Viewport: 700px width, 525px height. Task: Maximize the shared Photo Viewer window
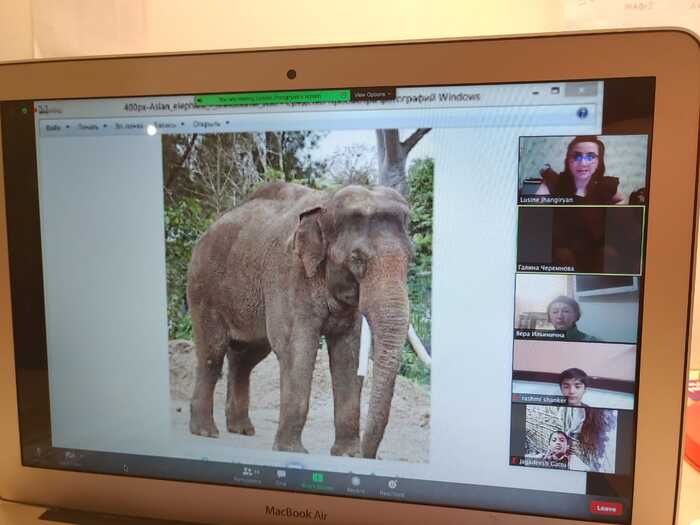(555, 91)
